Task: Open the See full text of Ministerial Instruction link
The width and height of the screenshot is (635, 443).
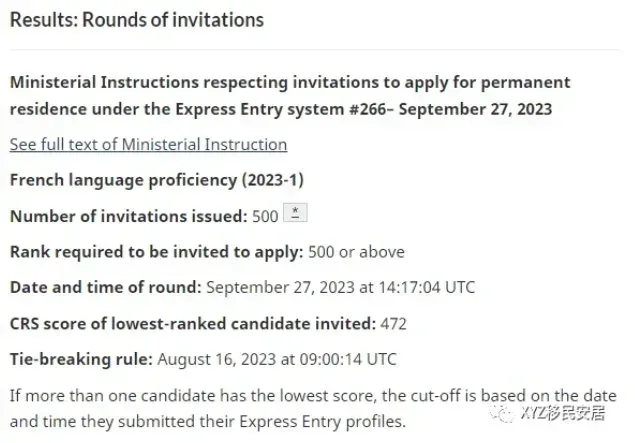Action: click(148, 145)
